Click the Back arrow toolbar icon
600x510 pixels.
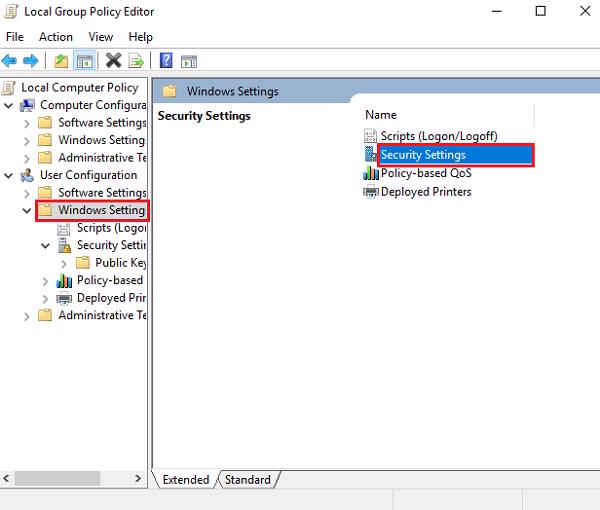pyautogui.click(x=10, y=61)
